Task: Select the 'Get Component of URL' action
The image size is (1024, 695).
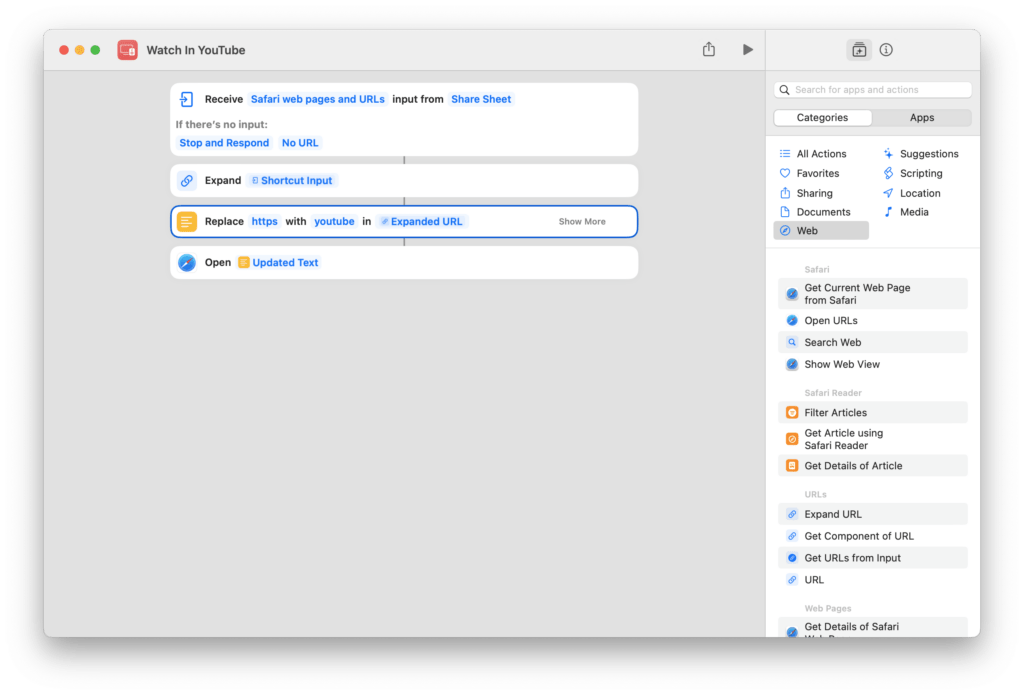Action: 859,536
